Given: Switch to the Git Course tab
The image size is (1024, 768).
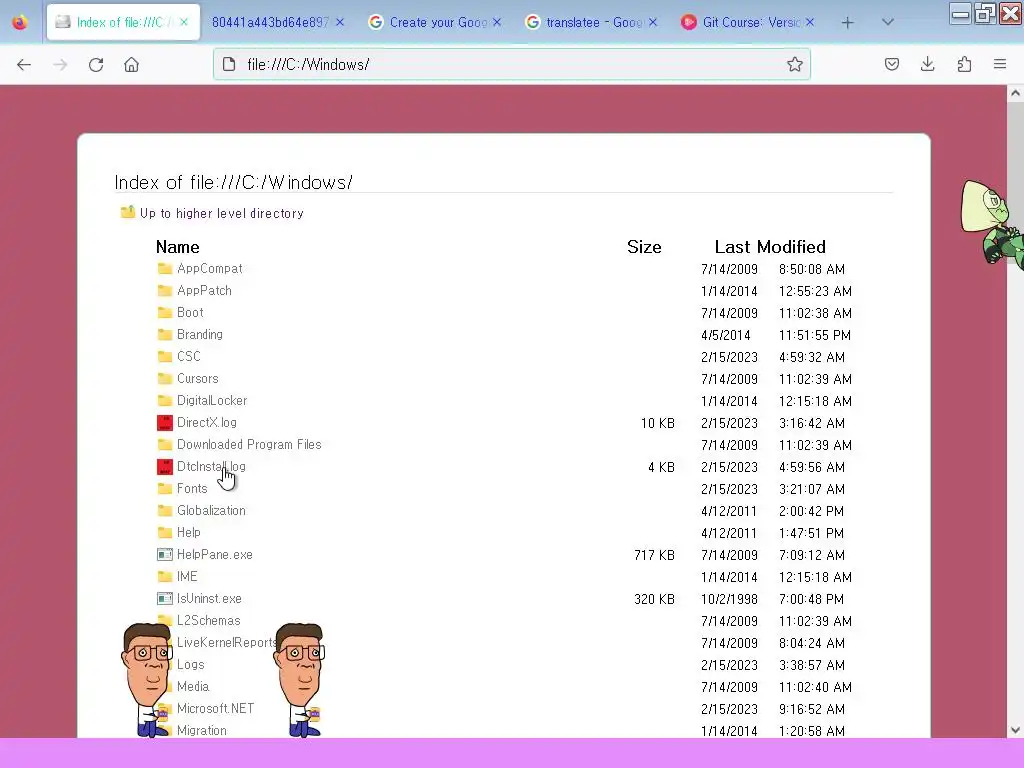Looking at the screenshot, I should [750, 22].
